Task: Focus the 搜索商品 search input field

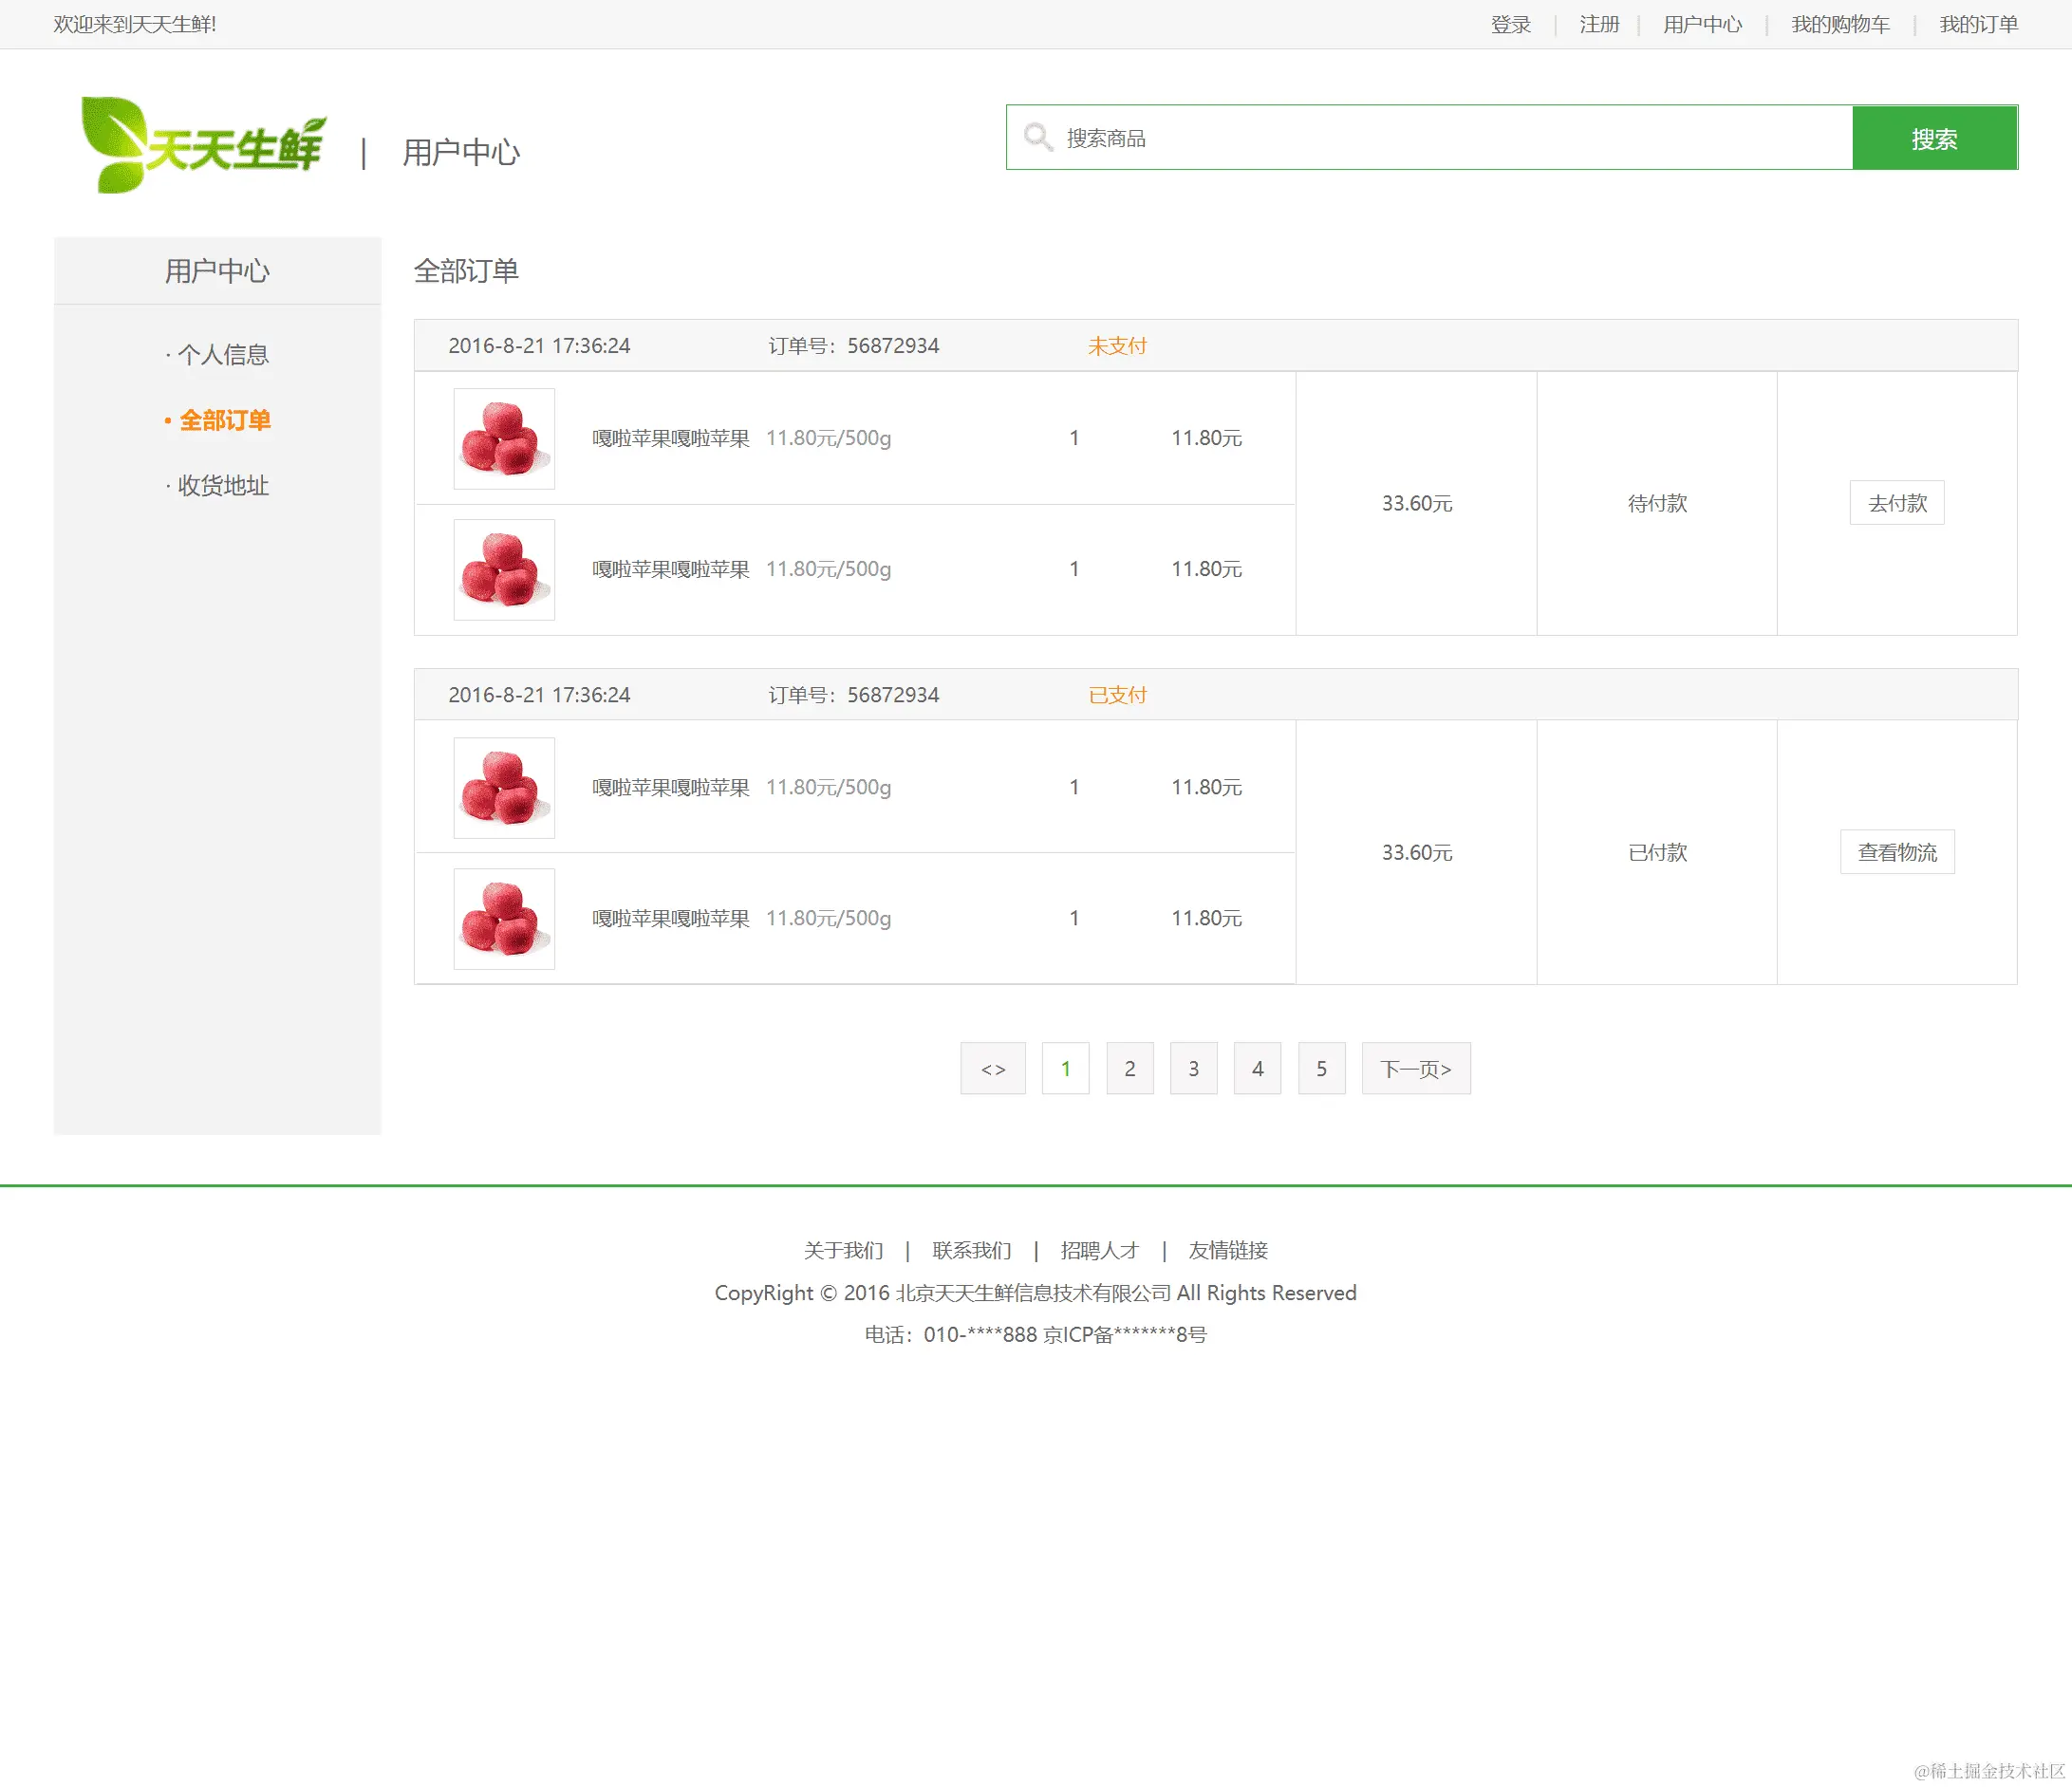Action: click(x=1450, y=138)
